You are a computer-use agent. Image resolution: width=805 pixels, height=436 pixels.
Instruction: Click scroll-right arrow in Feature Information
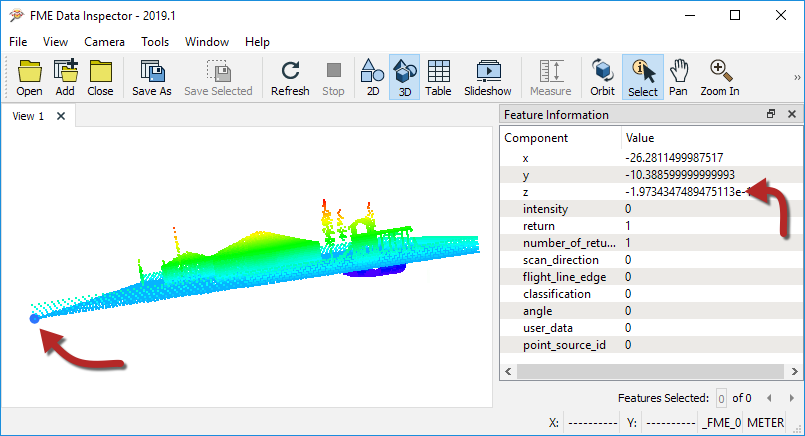tap(794, 371)
